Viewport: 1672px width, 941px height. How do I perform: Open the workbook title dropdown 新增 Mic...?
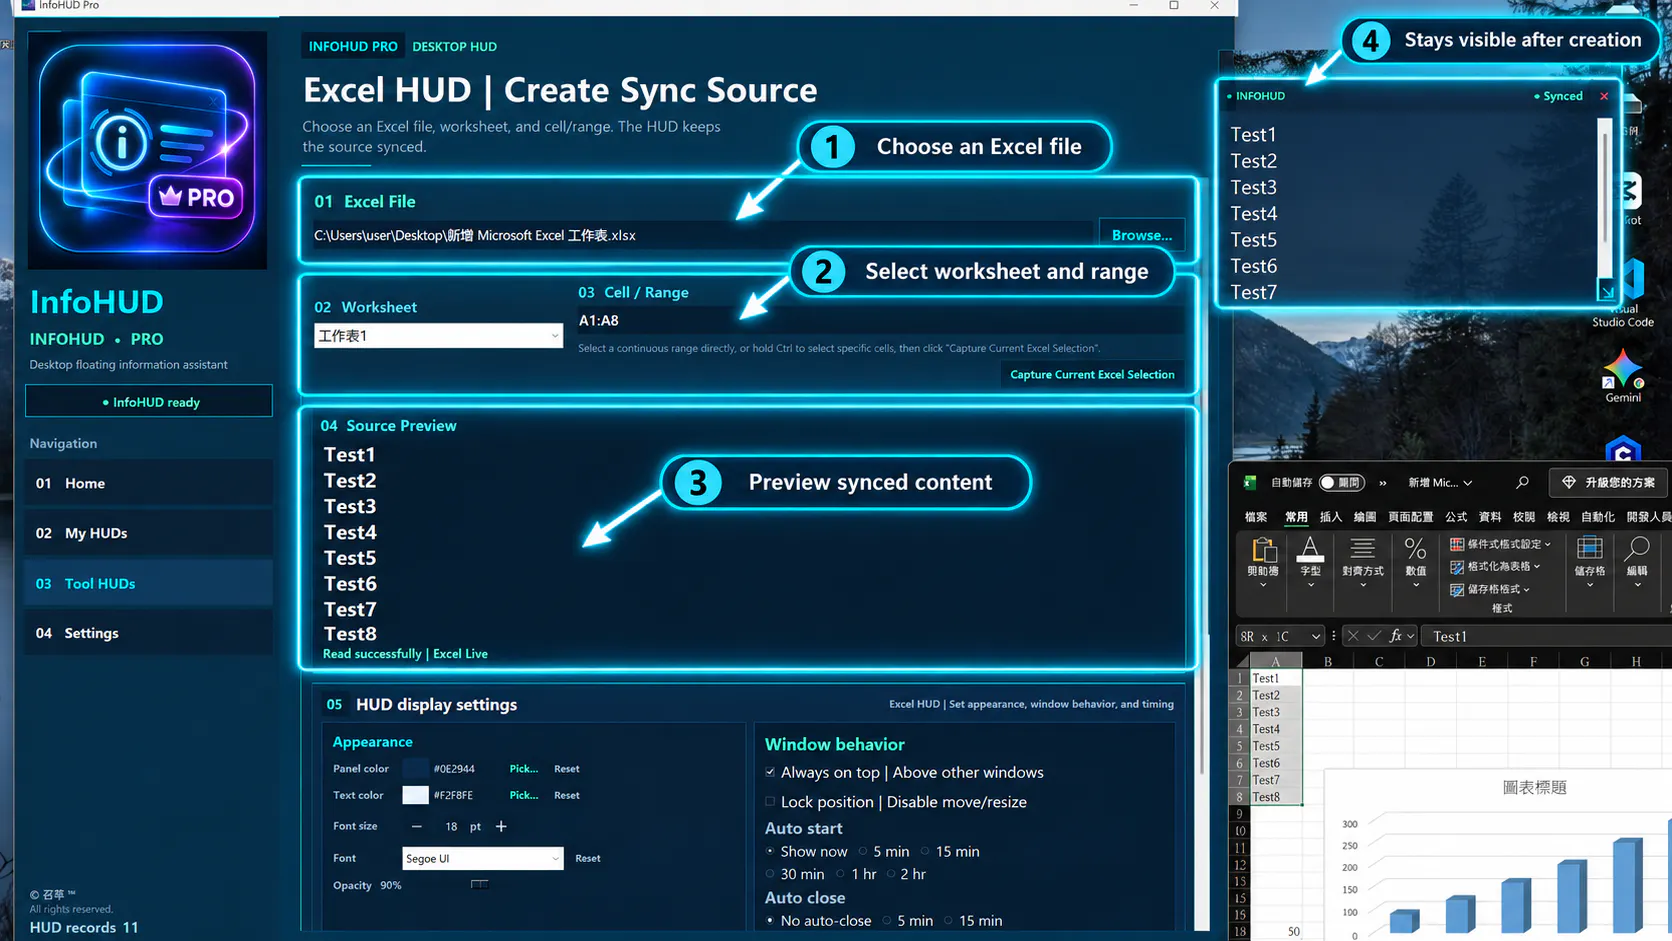click(x=1440, y=483)
